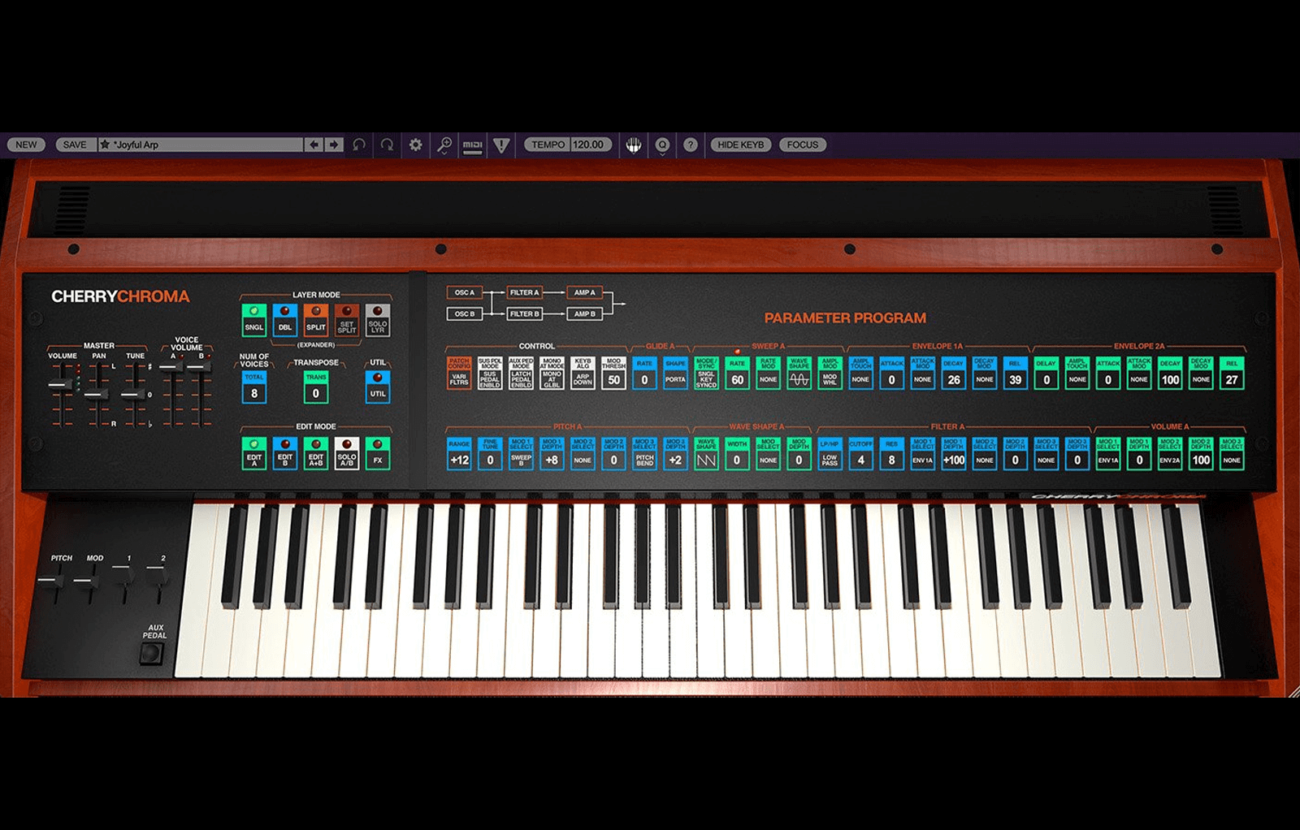Screen dimensions: 1300x830
Task: Click the OSC A block in signal diagram
Action: point(464,293)
